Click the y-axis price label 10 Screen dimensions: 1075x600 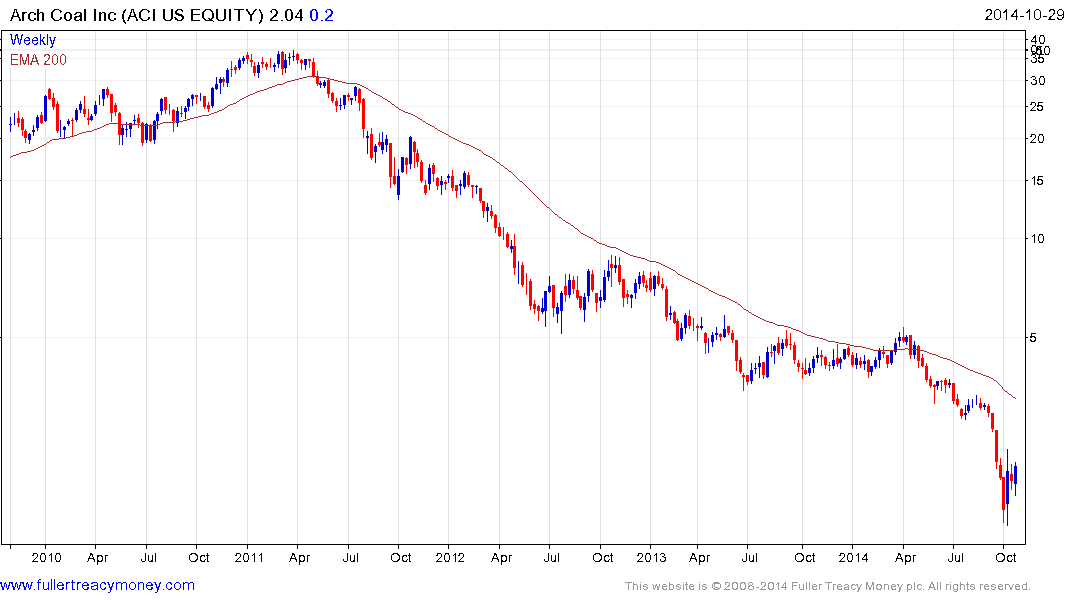pyautogui.click(x=1038, y=239)
